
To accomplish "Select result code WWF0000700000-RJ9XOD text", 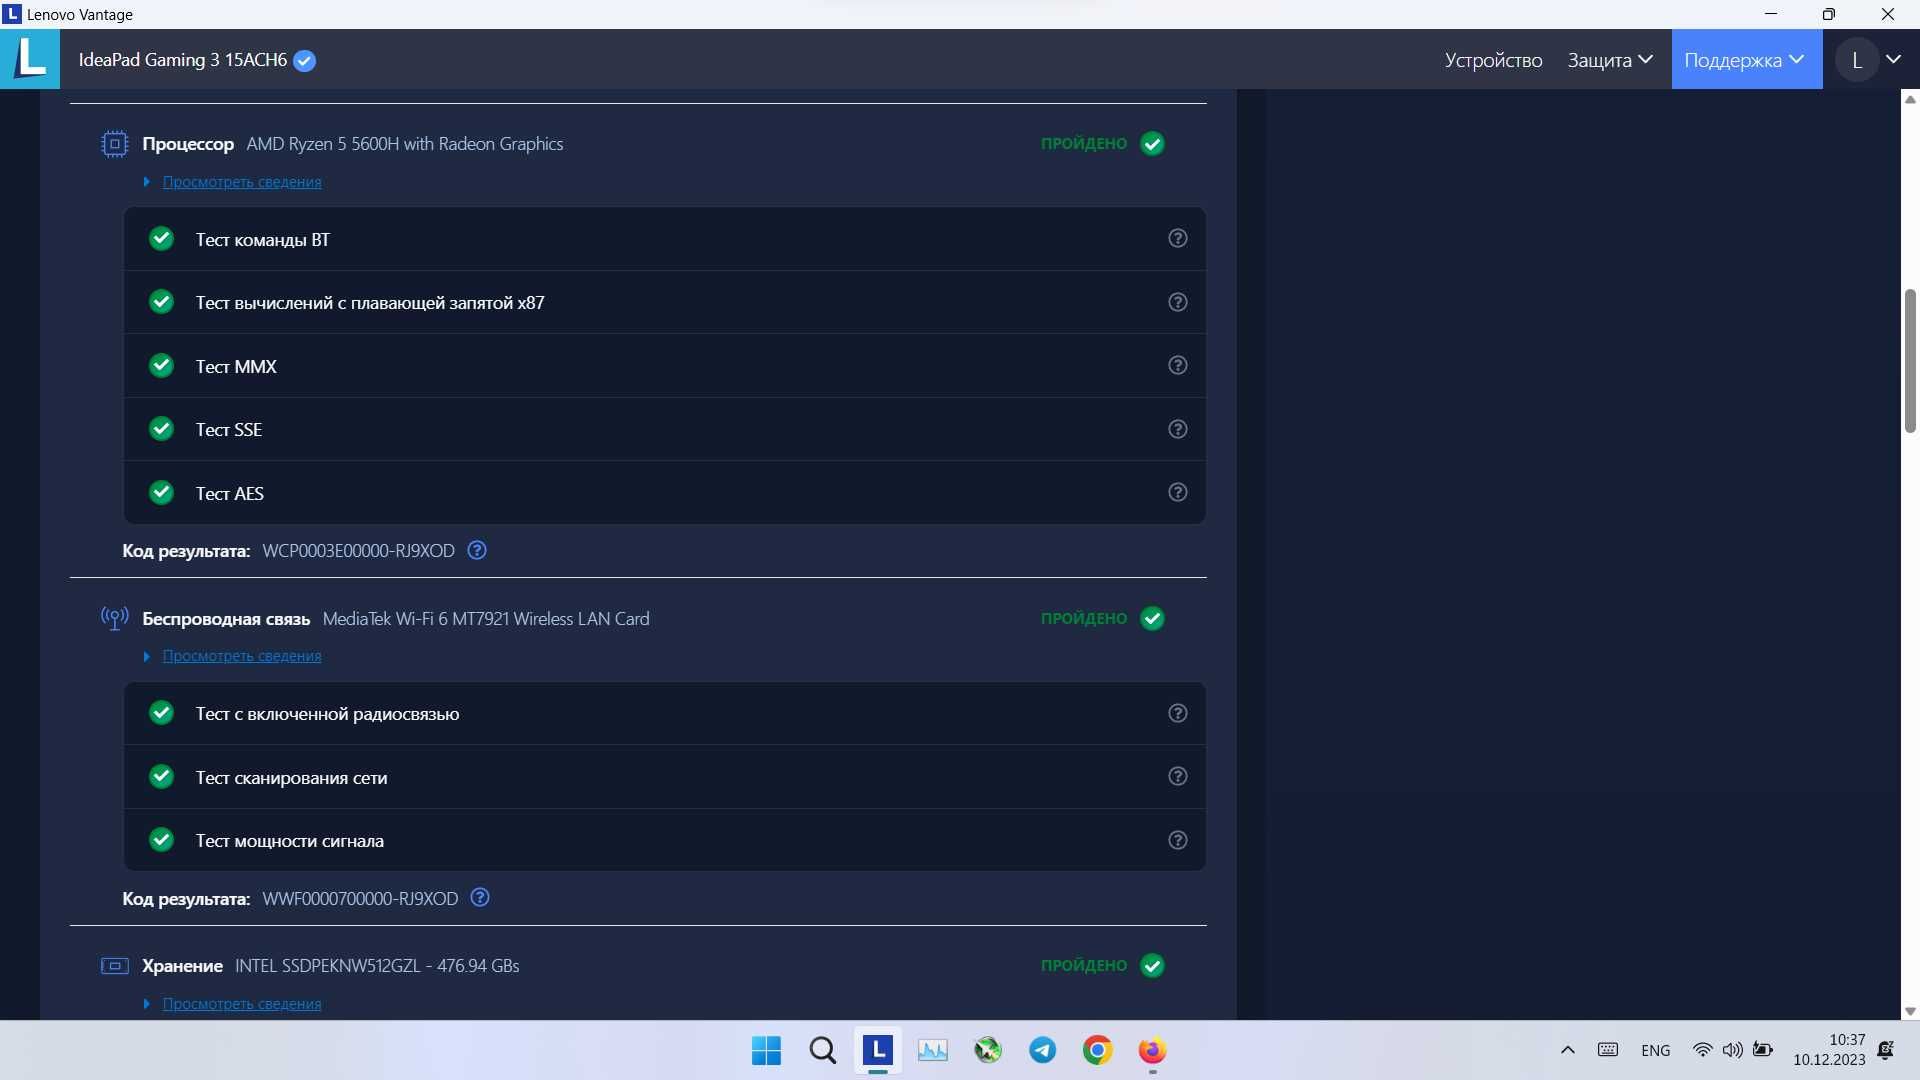I will [x=360, y=899].
